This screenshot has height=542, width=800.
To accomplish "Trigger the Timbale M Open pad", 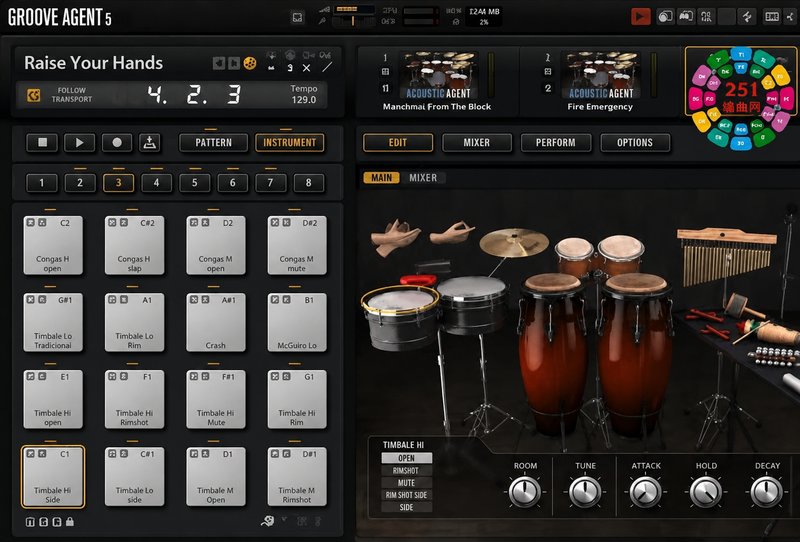I will 216,477.
